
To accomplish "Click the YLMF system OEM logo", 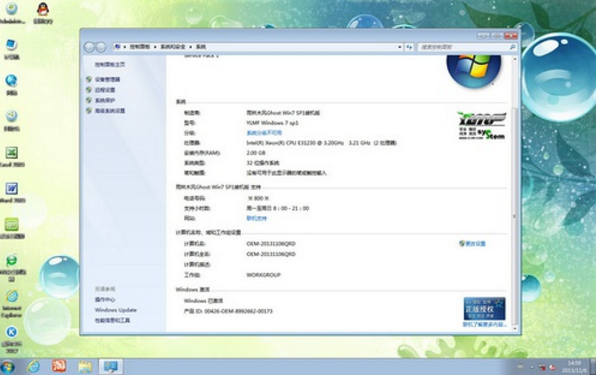I will point(482,126).
